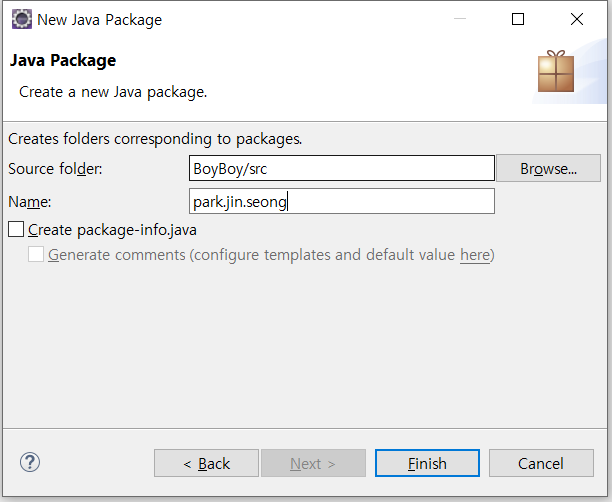Cancel the package creation
This screenshot has width=612, height=502.
(541, 463)
